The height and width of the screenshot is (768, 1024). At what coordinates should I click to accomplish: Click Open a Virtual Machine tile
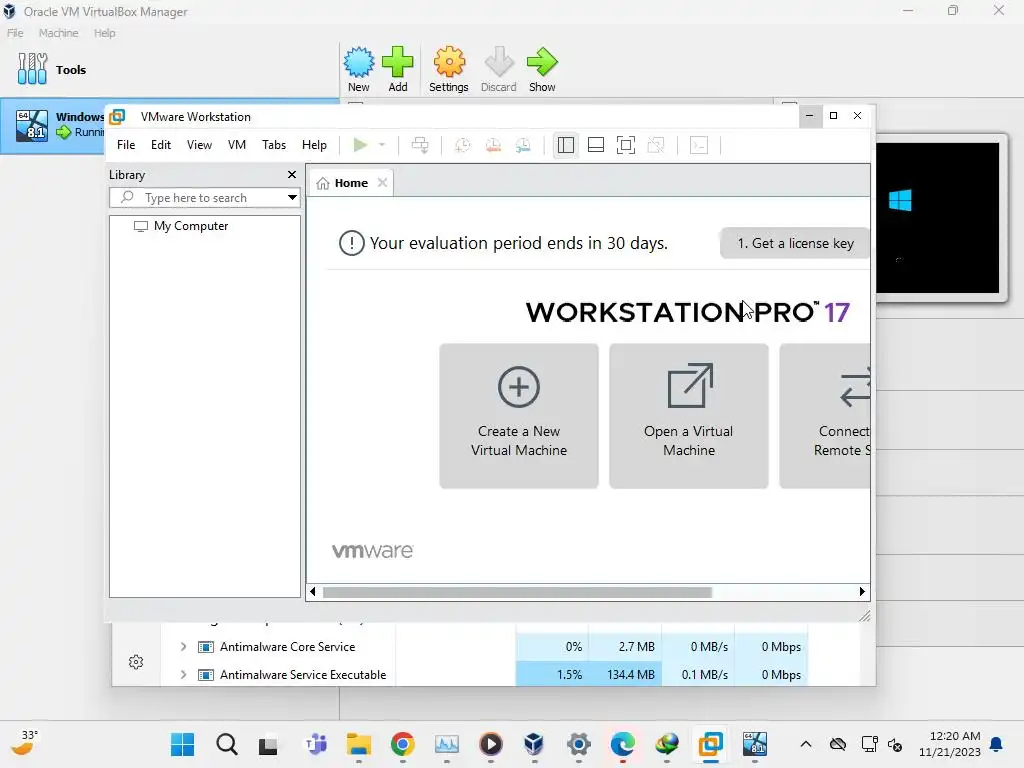688,415
